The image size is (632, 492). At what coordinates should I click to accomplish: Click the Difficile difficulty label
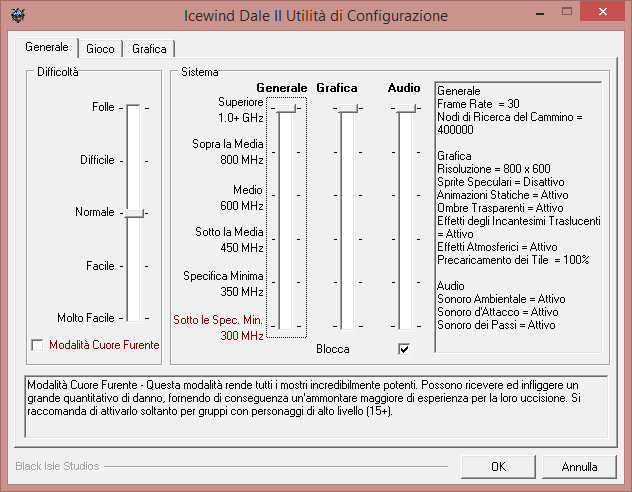point(97,160)
